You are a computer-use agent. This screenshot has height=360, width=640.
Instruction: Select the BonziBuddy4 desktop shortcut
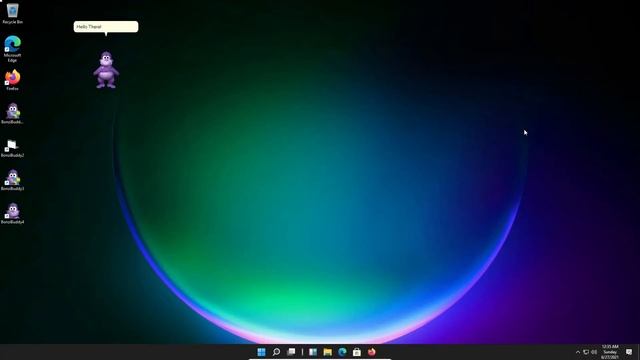point(13,213)
